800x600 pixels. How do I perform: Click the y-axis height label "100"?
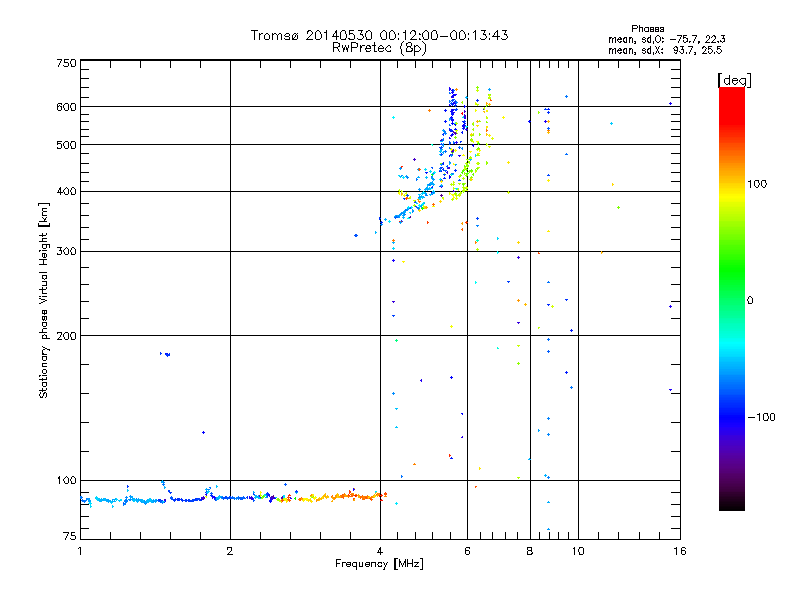coord(66,480)
